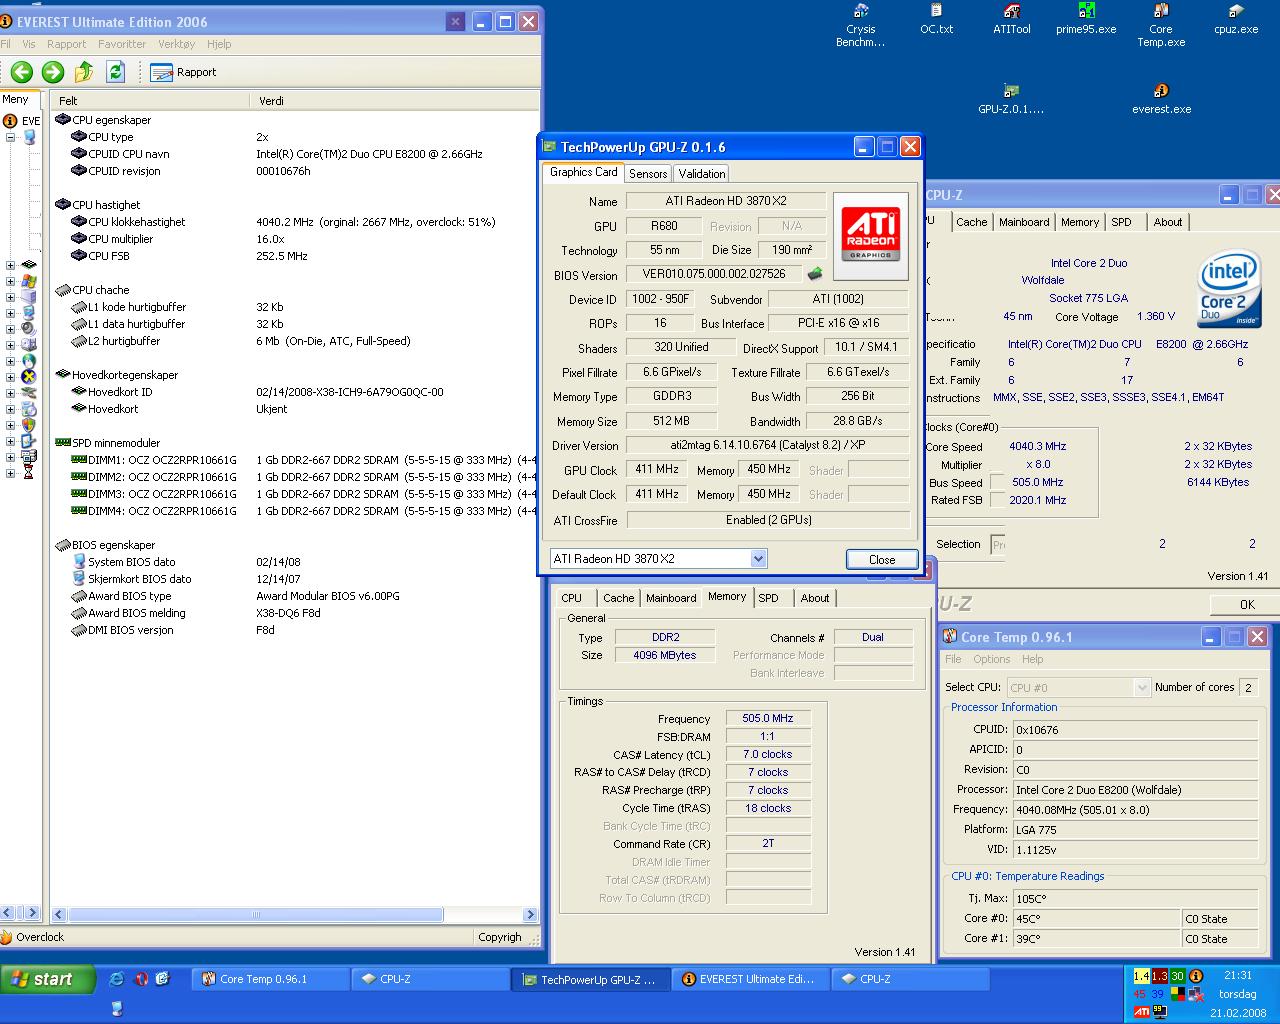Switch to Validation tab in GPU-Z

pos(702,174)
